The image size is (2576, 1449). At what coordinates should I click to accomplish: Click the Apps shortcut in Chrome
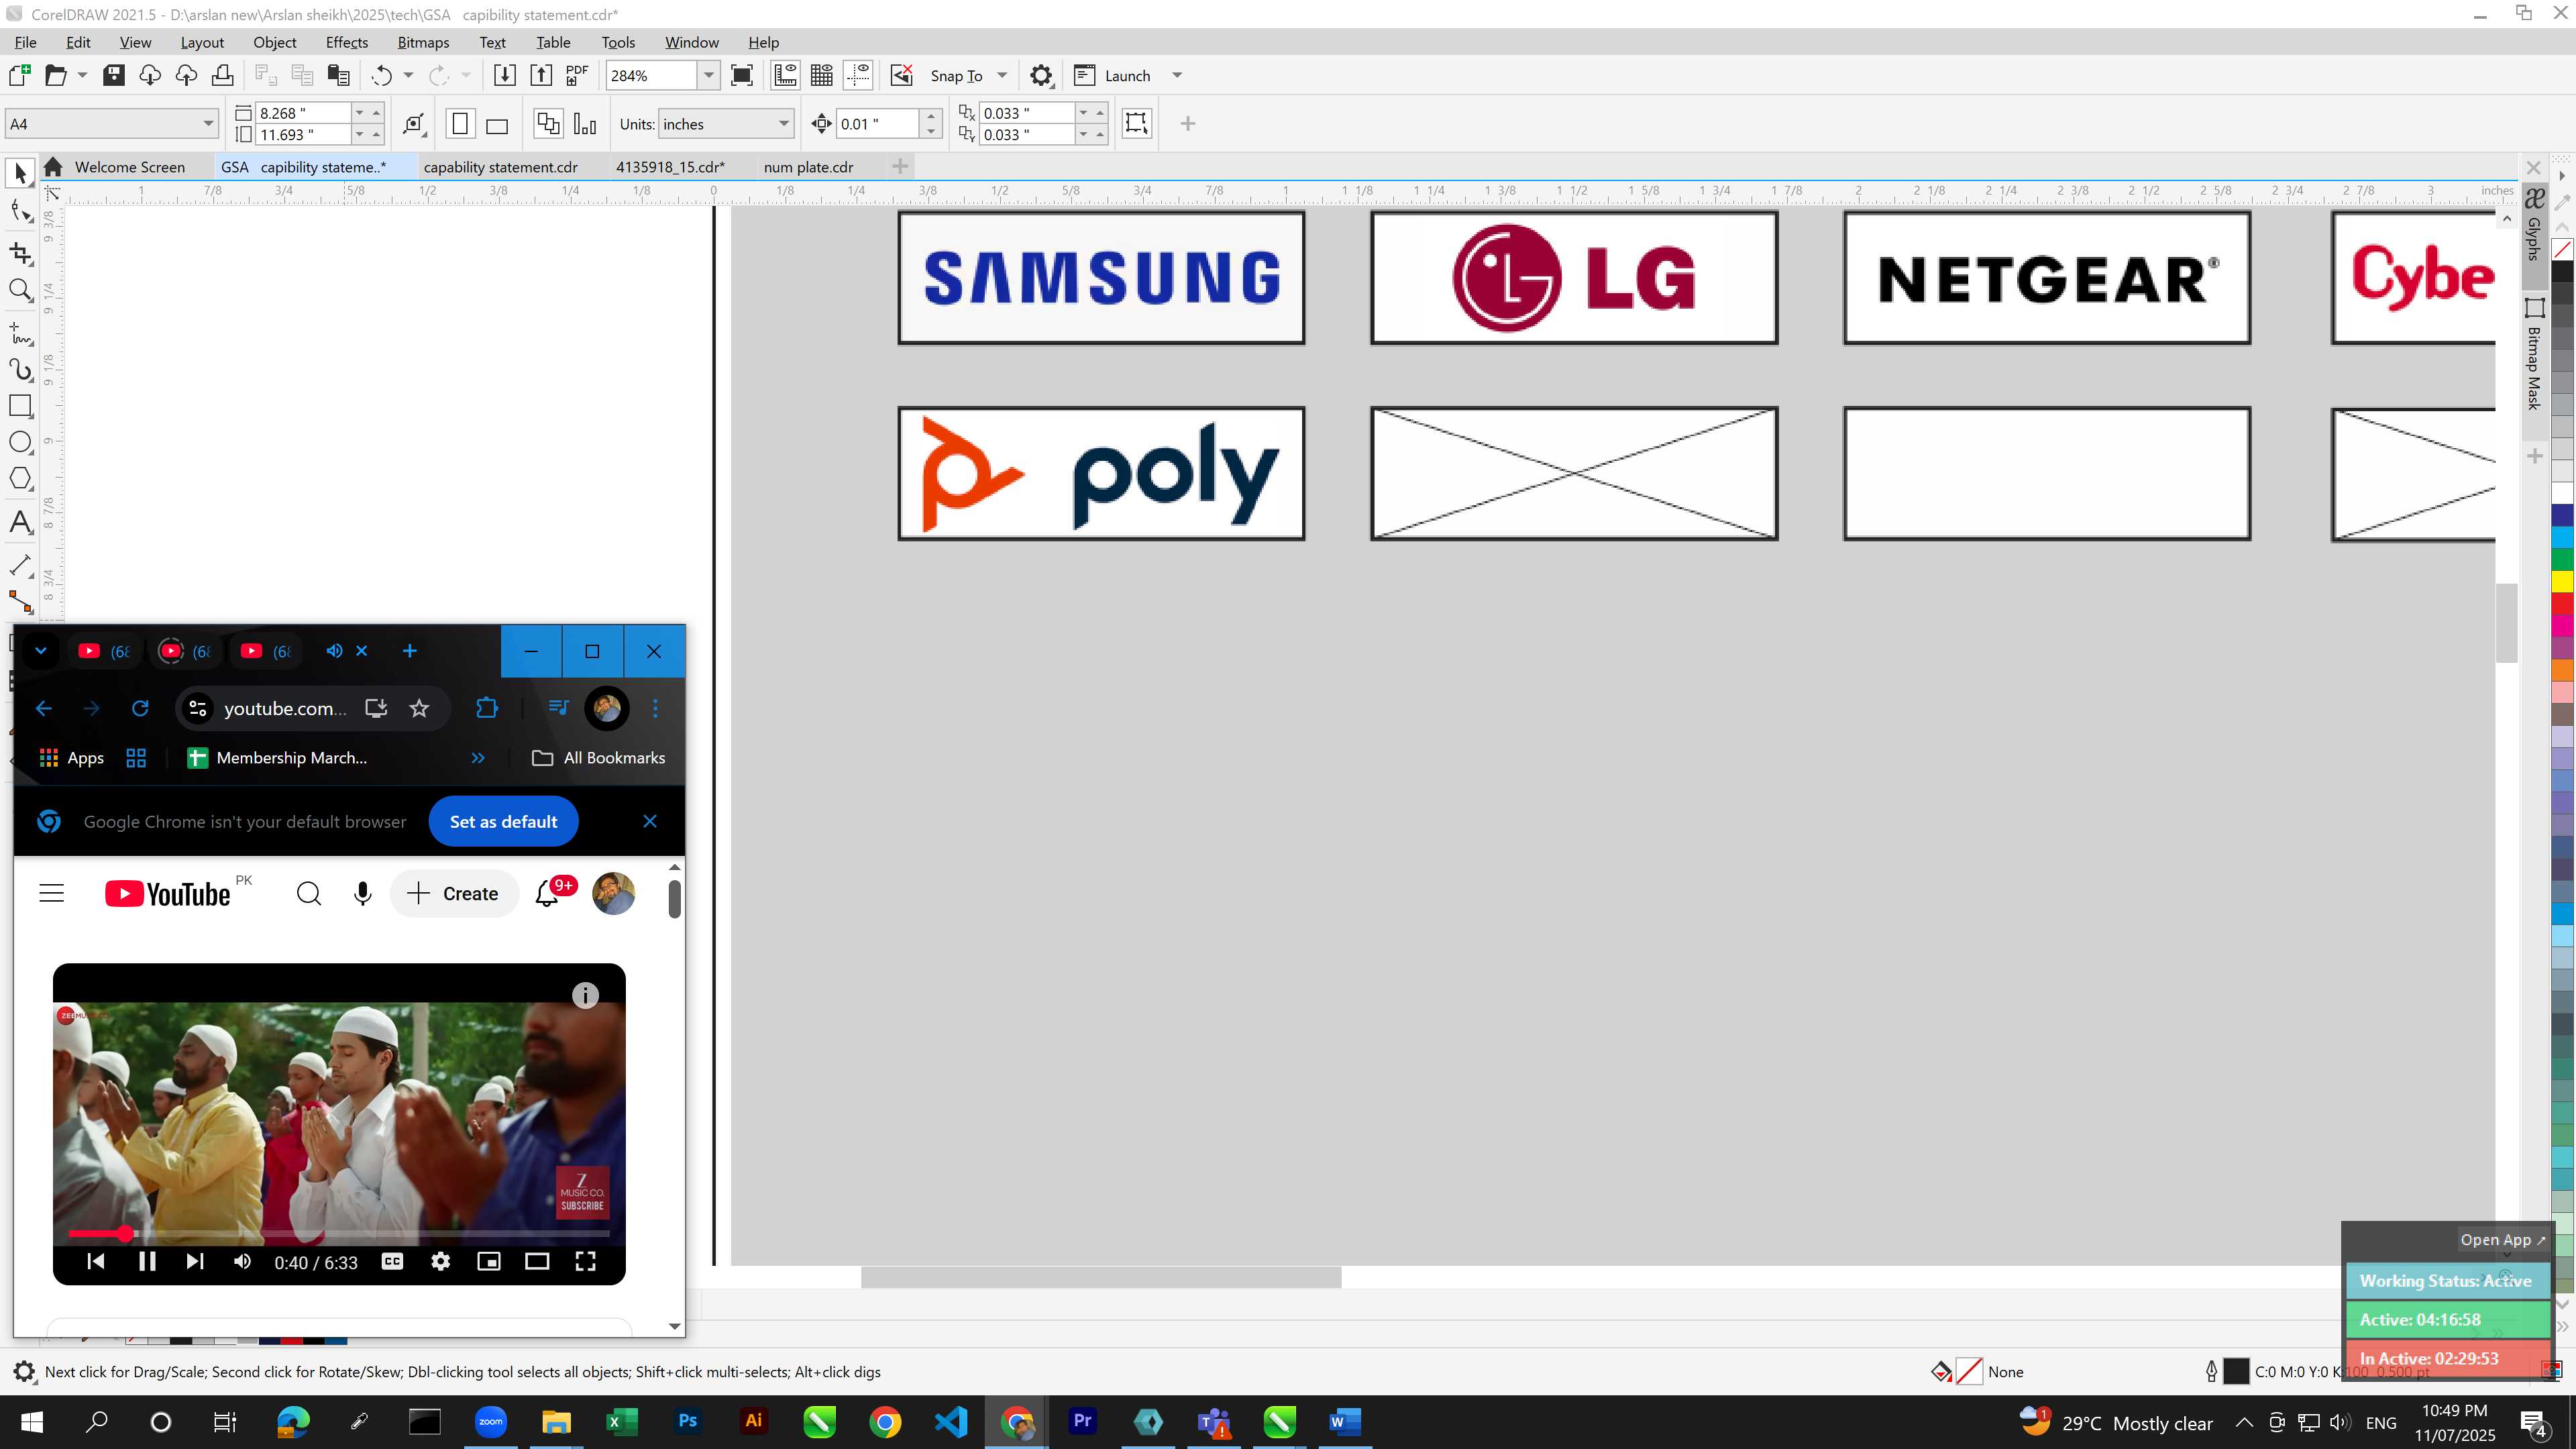(x=71, y=758)
